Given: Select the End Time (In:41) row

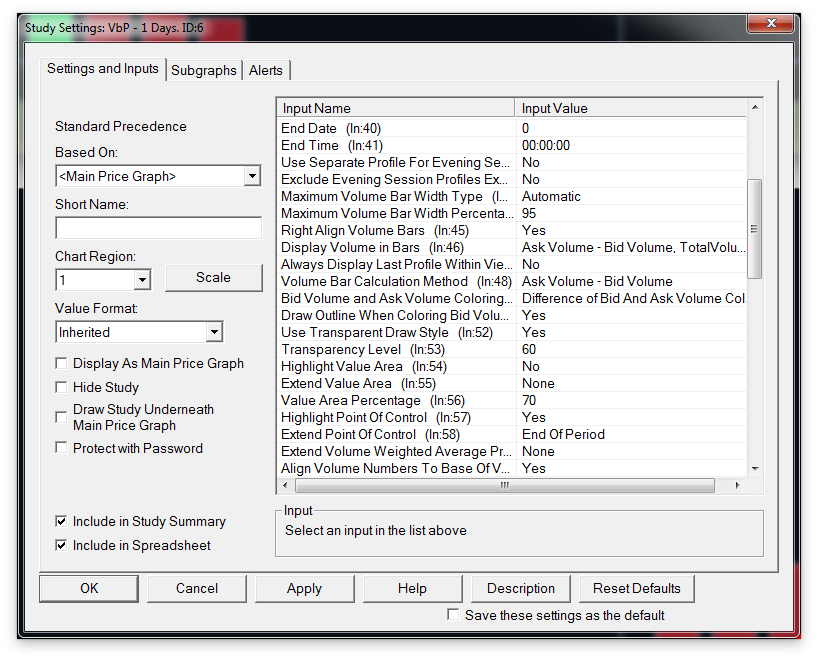Looking at the screenshot, I should [x=512, y=146].
